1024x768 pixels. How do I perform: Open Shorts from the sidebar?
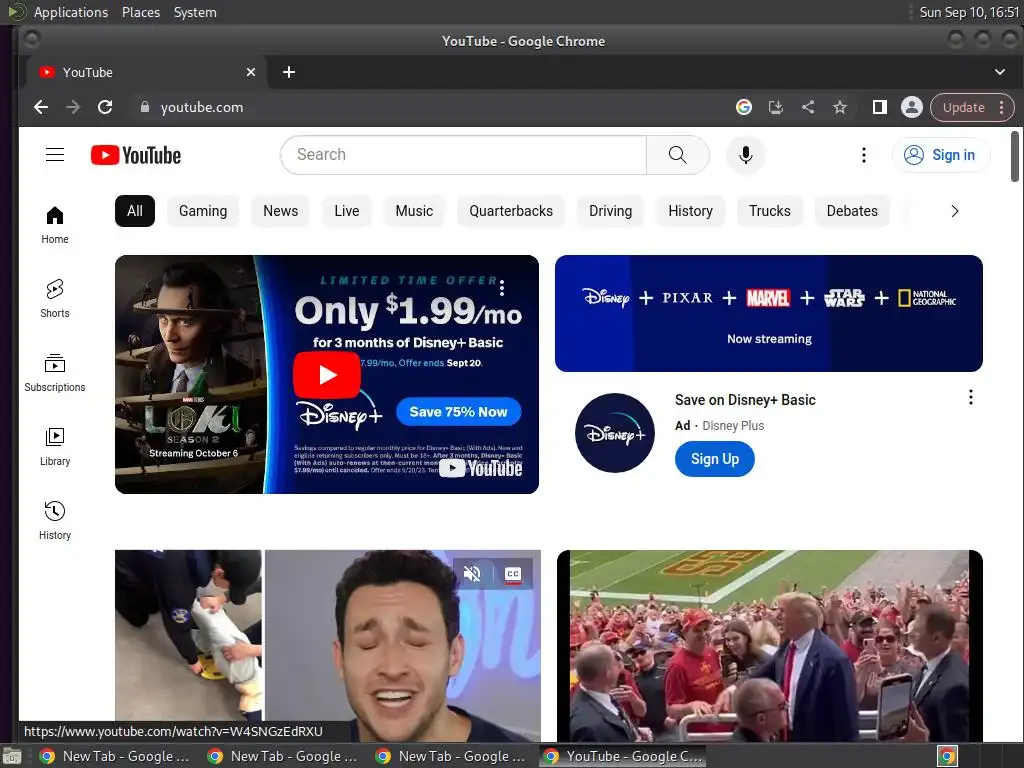[55, 298]
